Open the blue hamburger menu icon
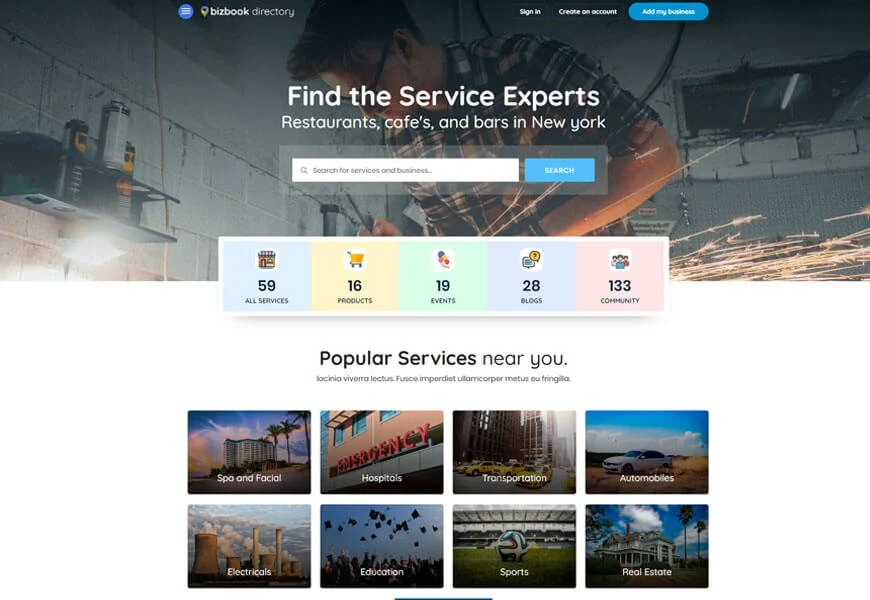This screenshot has width=870, height=600. [x=186, y=11]
